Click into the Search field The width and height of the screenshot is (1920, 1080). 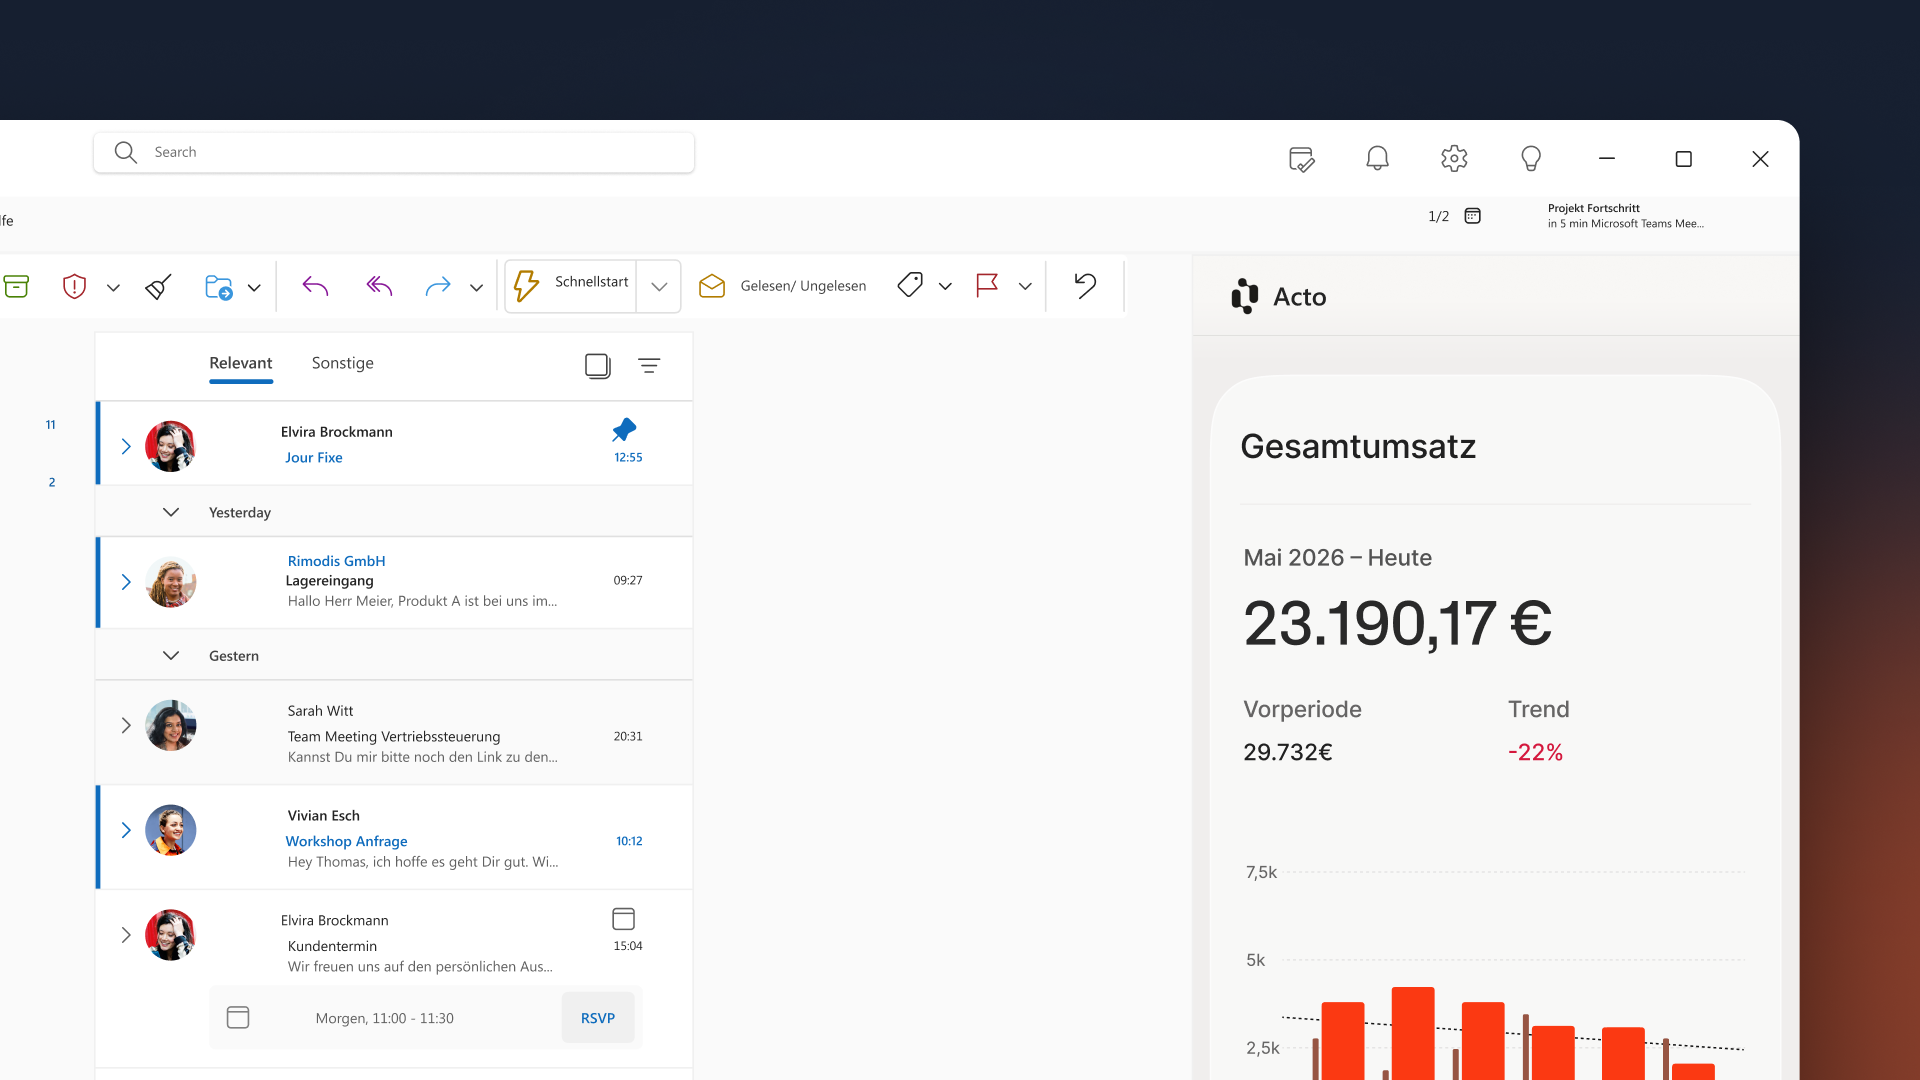tap(394, 152)
